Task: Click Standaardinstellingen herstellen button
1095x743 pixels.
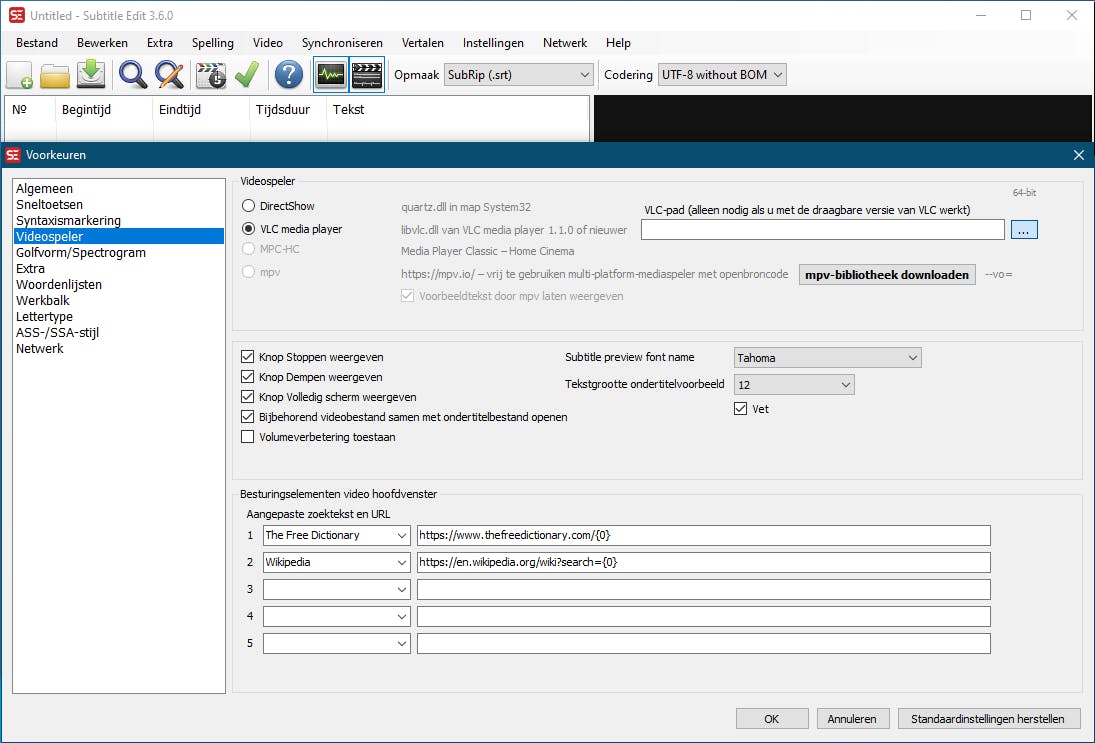Action: click(x=988, y=719)
